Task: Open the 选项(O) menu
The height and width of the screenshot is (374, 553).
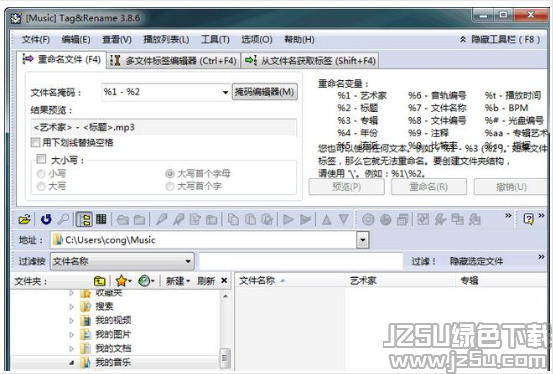Action: point(257,40)
